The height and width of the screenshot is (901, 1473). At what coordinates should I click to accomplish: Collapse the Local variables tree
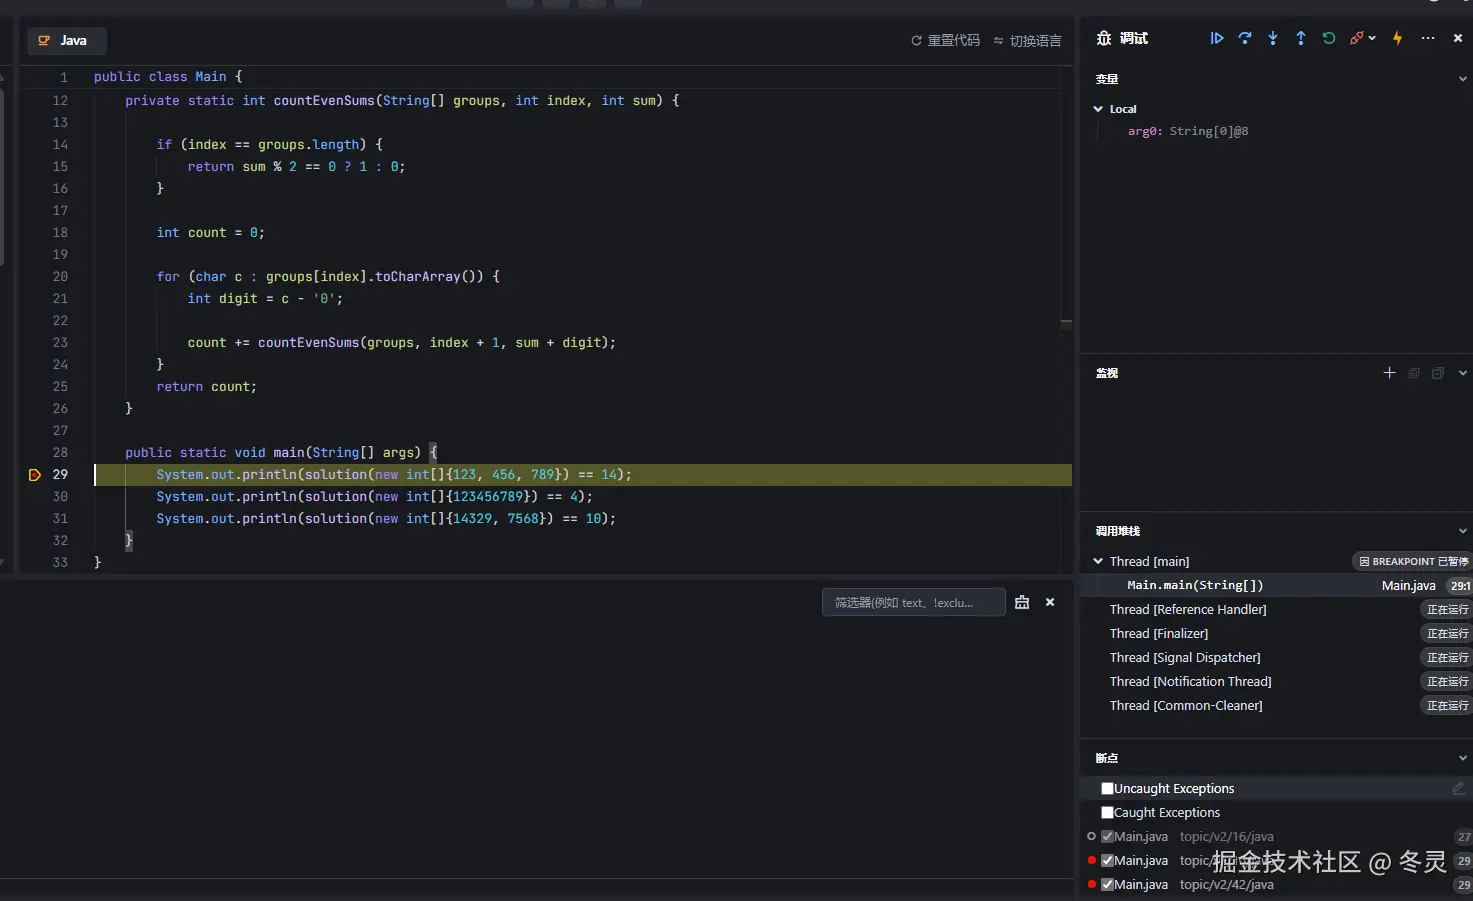1098,109
